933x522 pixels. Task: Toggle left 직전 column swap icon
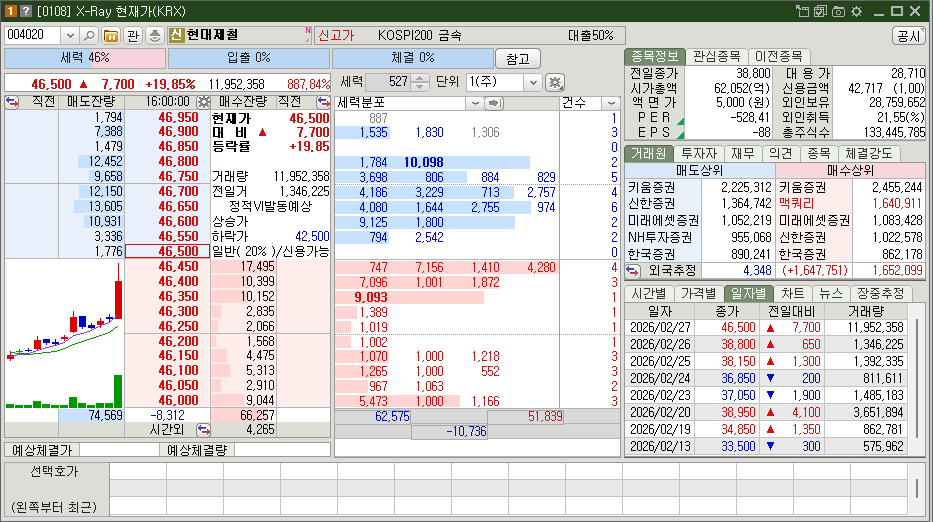pyautogui.click(x=13, y=102)
